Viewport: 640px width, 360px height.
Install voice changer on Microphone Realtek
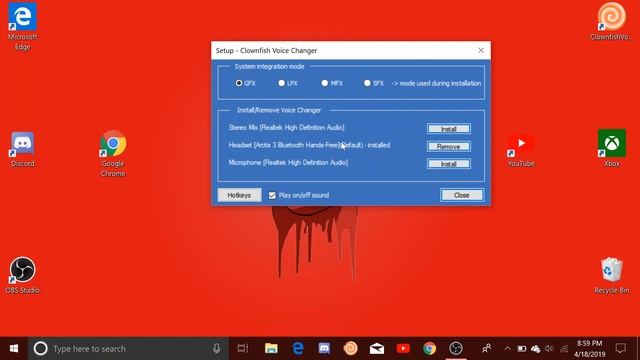pos(449,164)
